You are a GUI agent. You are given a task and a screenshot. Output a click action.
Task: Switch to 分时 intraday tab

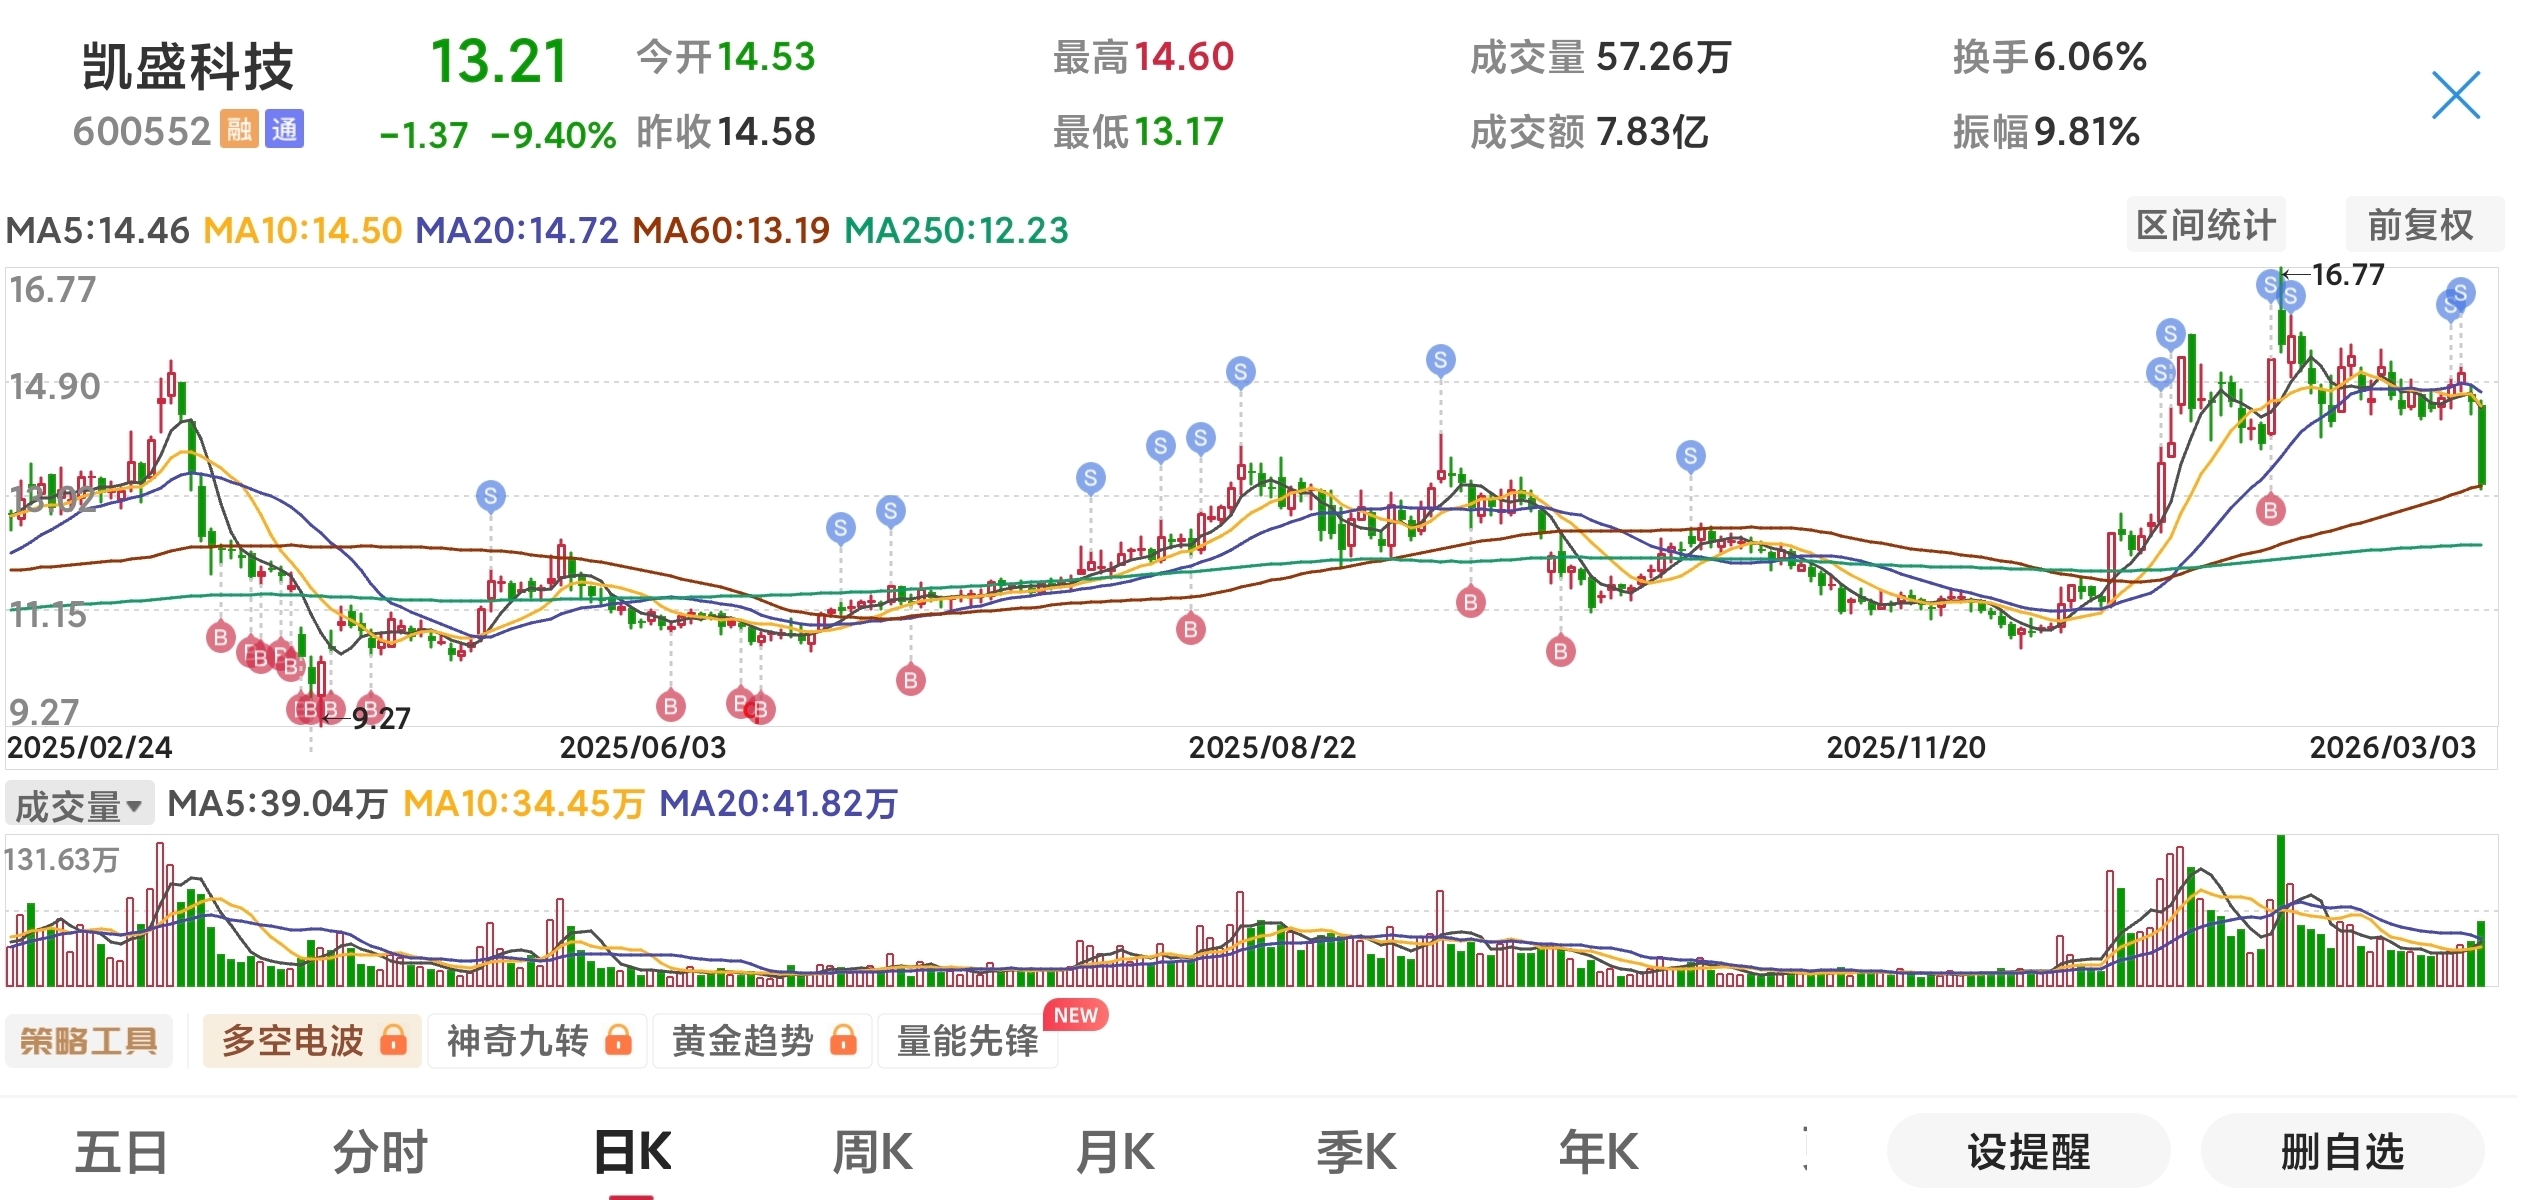(x=380, y=1152)
